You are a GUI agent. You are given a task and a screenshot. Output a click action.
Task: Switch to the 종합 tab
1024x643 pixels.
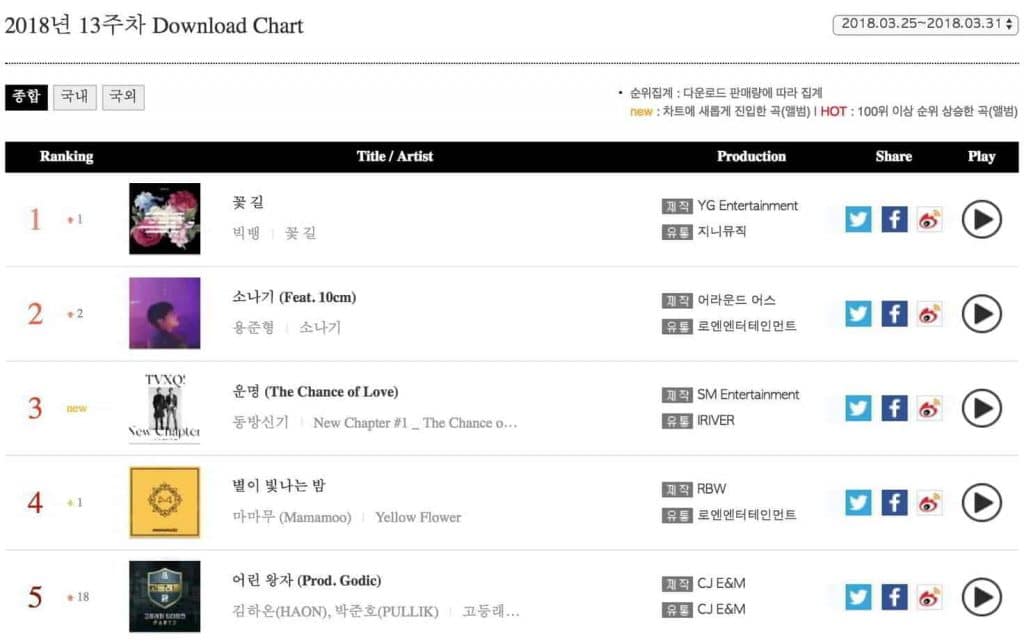[26, 97]
